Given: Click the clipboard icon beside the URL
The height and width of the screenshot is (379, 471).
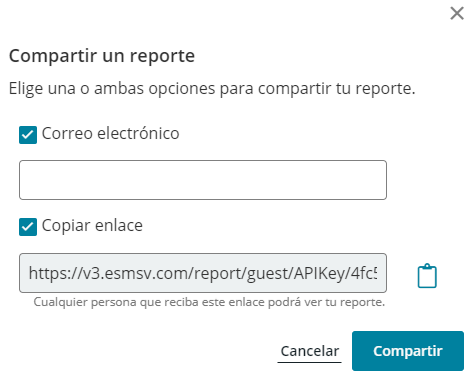Looking at the screenshot, I should click(427, 276).
